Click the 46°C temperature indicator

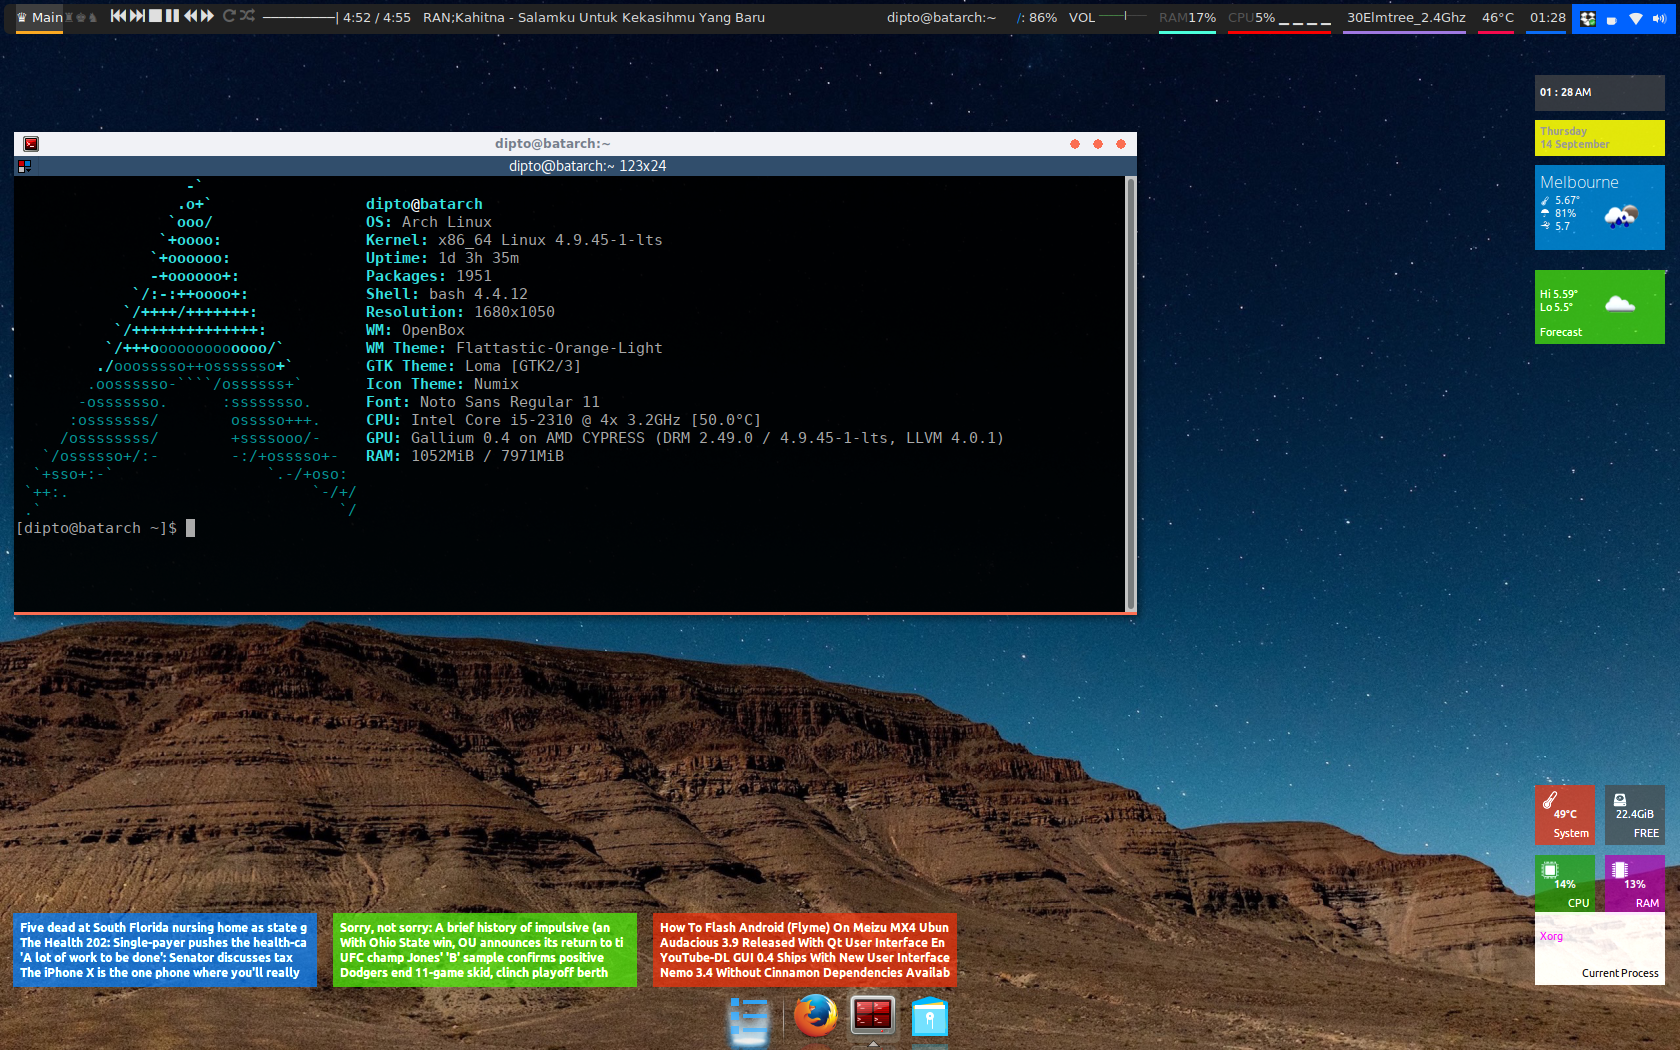(1497, 18)
